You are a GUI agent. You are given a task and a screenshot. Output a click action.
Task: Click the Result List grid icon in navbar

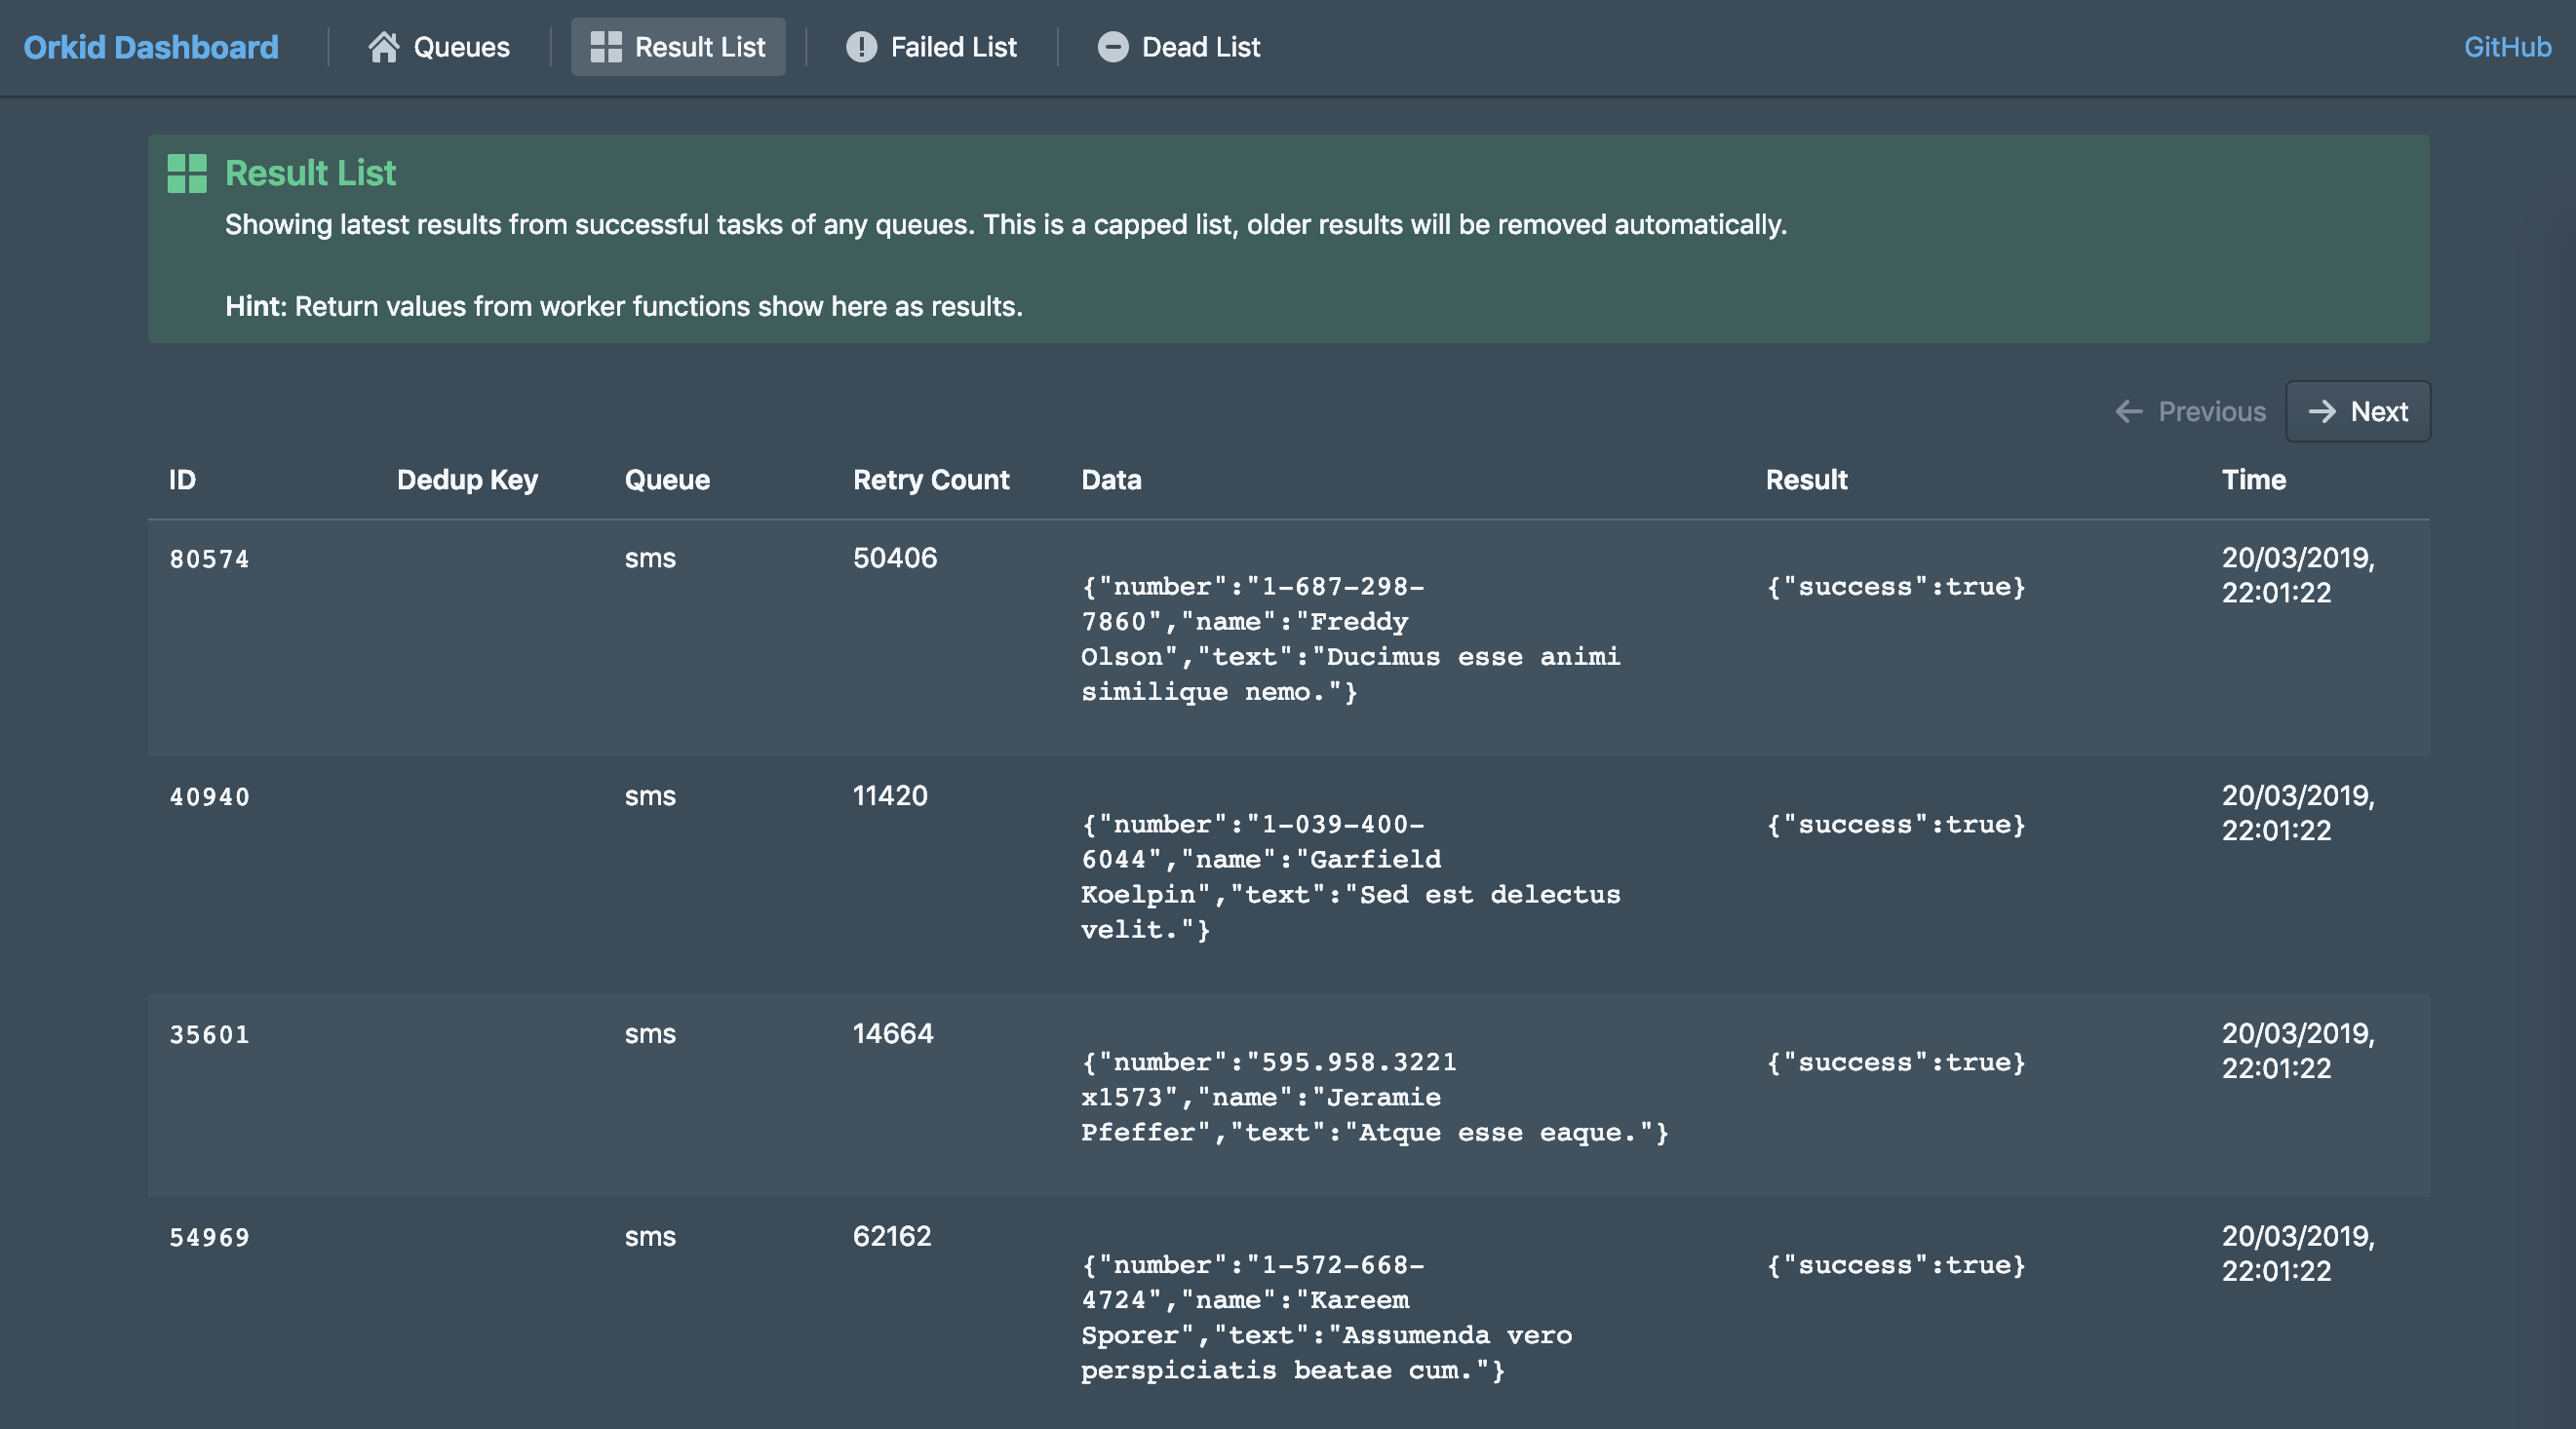point(605,47)
